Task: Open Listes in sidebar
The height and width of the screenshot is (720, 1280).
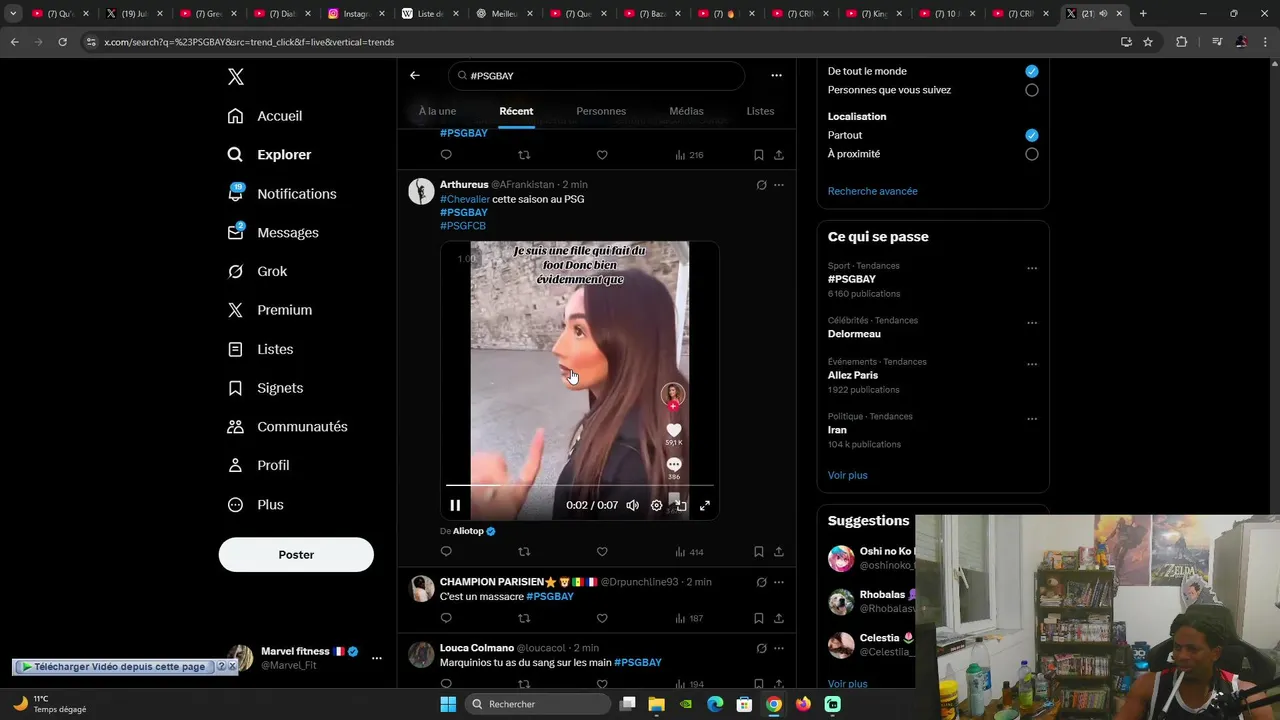Action: pyautogui.click(x=261, y=349)
